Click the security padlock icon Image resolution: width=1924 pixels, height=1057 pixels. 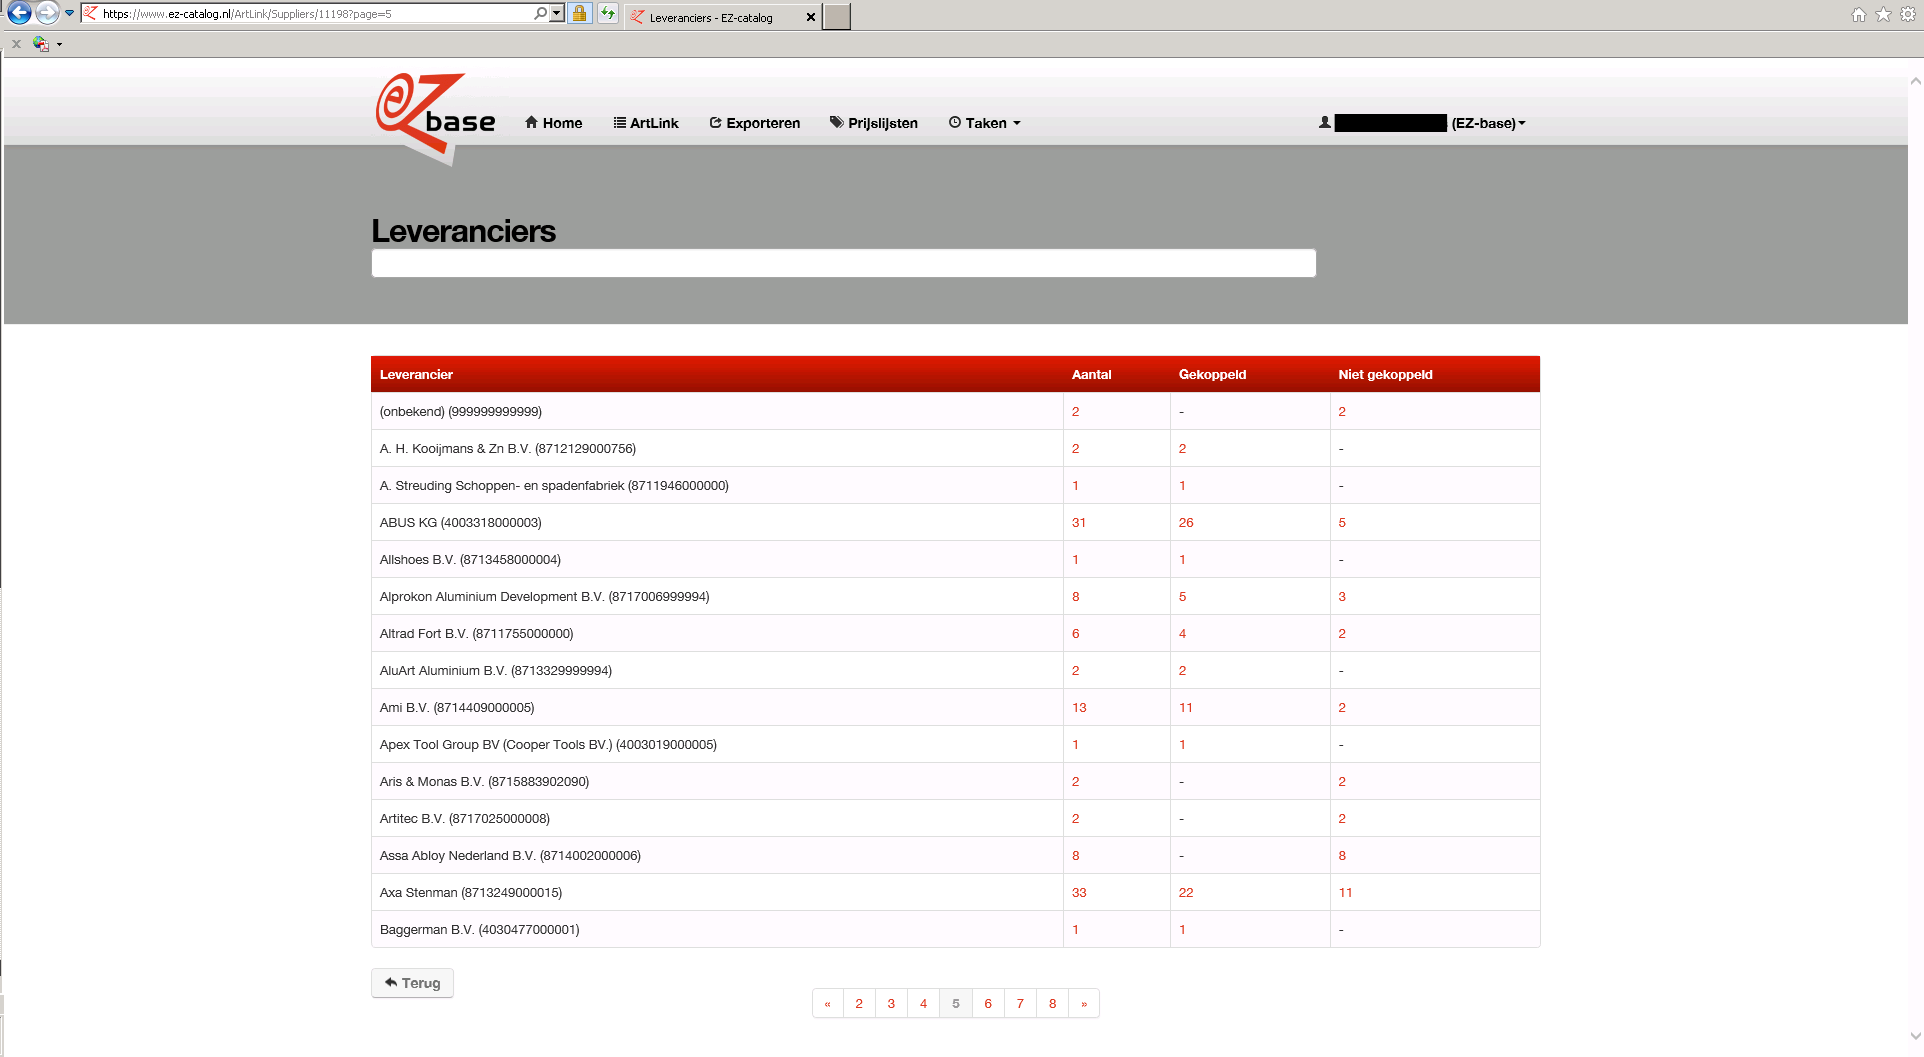tap(579, 13)
